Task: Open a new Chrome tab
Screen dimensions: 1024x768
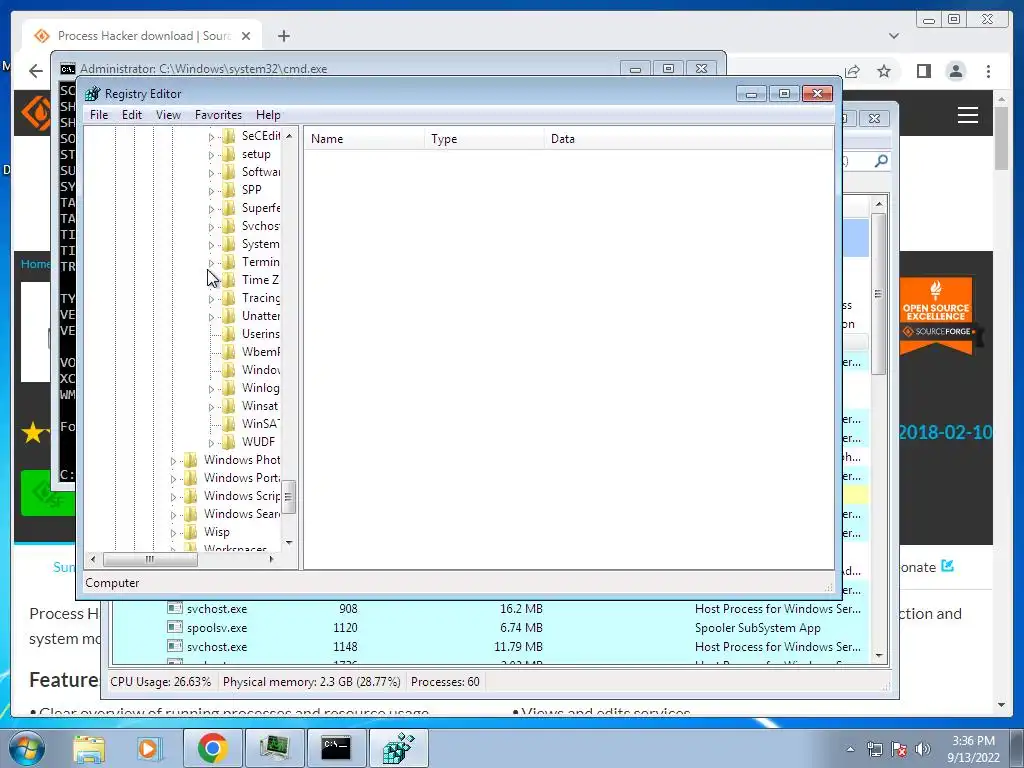Action: 283,36
